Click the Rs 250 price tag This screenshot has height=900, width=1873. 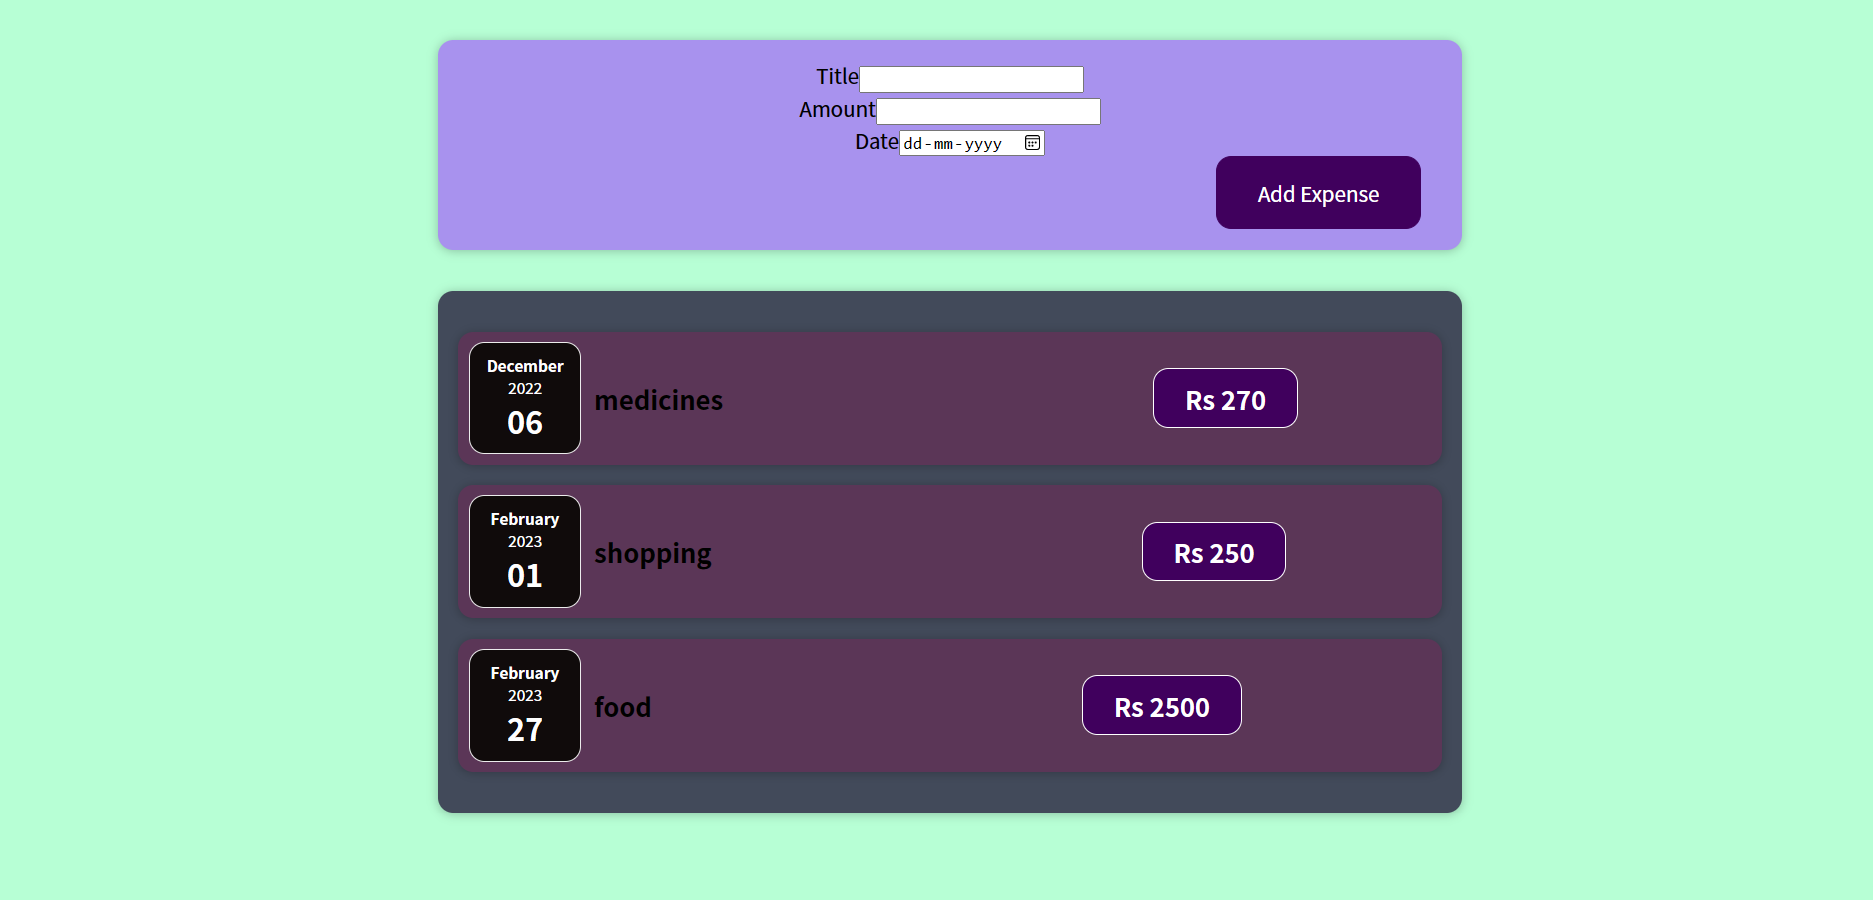(x=1214, y=552)
